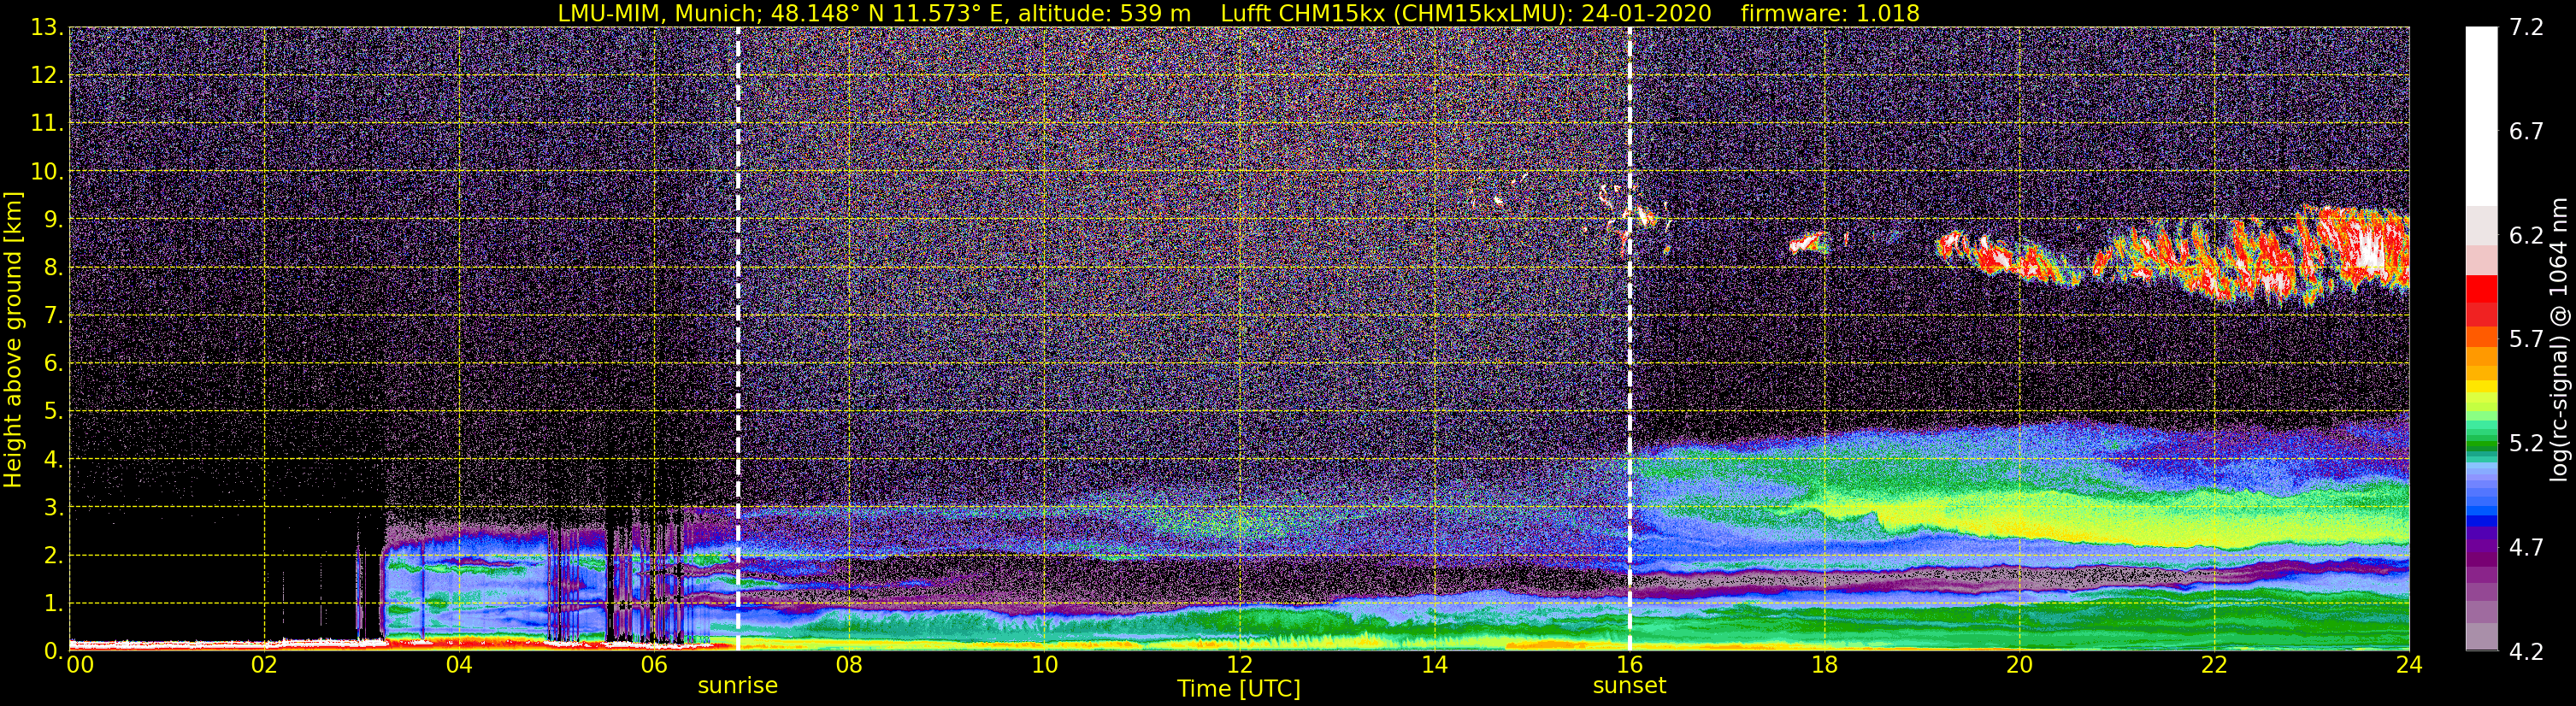Click colorbar tick value '6.2'
Viewport: 2576px width, 706px height.
[x=2526, y=236]
